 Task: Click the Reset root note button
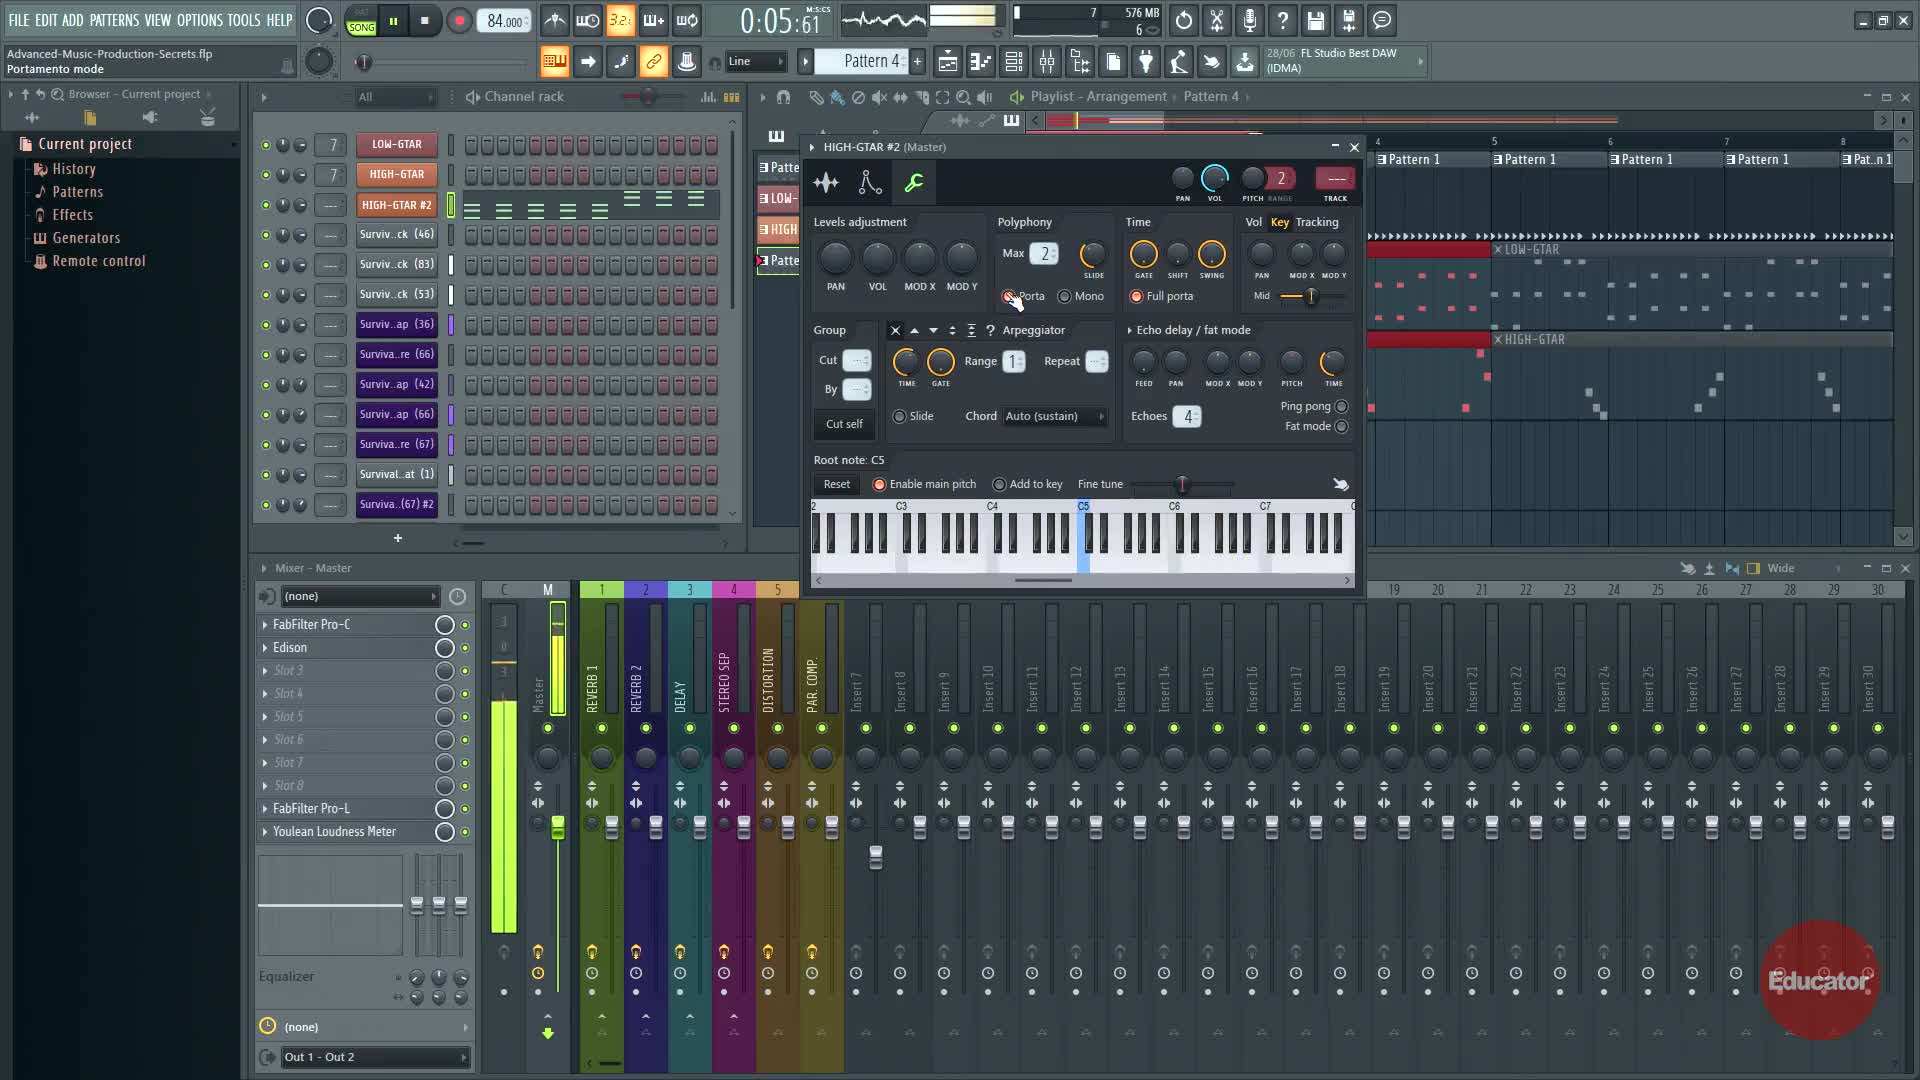[x=836, y=485]
